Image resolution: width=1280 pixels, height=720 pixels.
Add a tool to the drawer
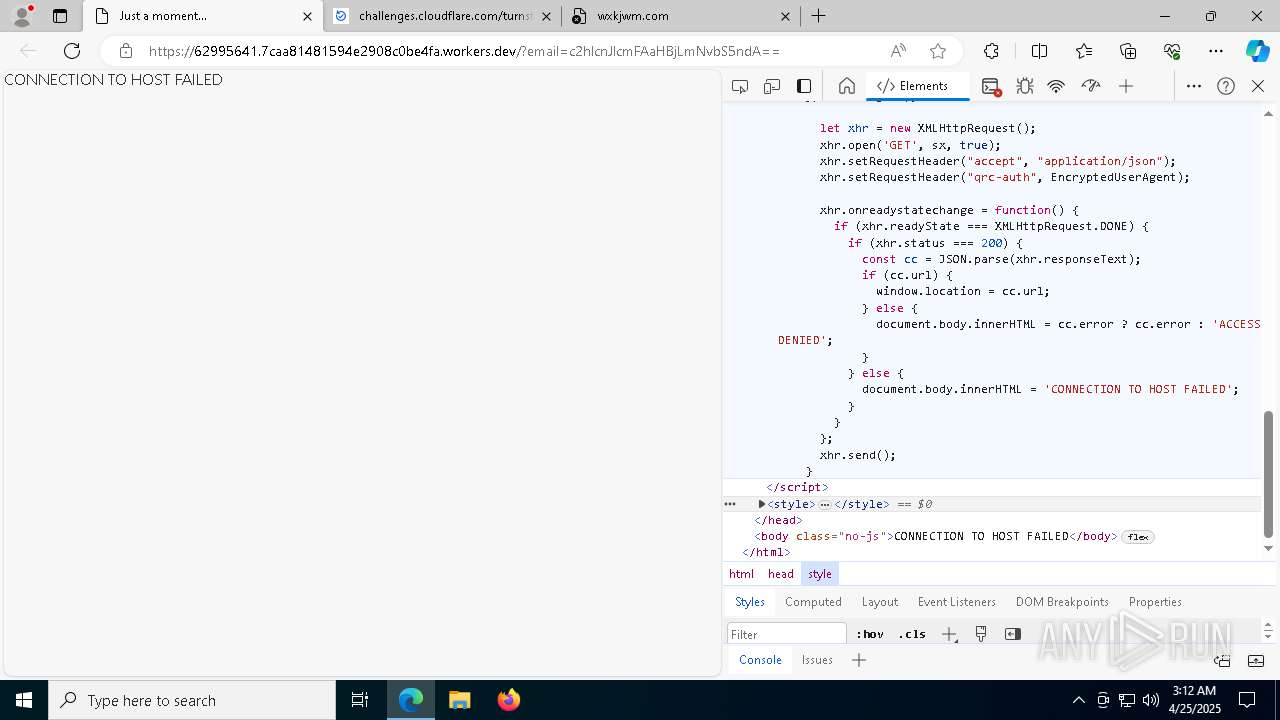(x=859, y=660)
